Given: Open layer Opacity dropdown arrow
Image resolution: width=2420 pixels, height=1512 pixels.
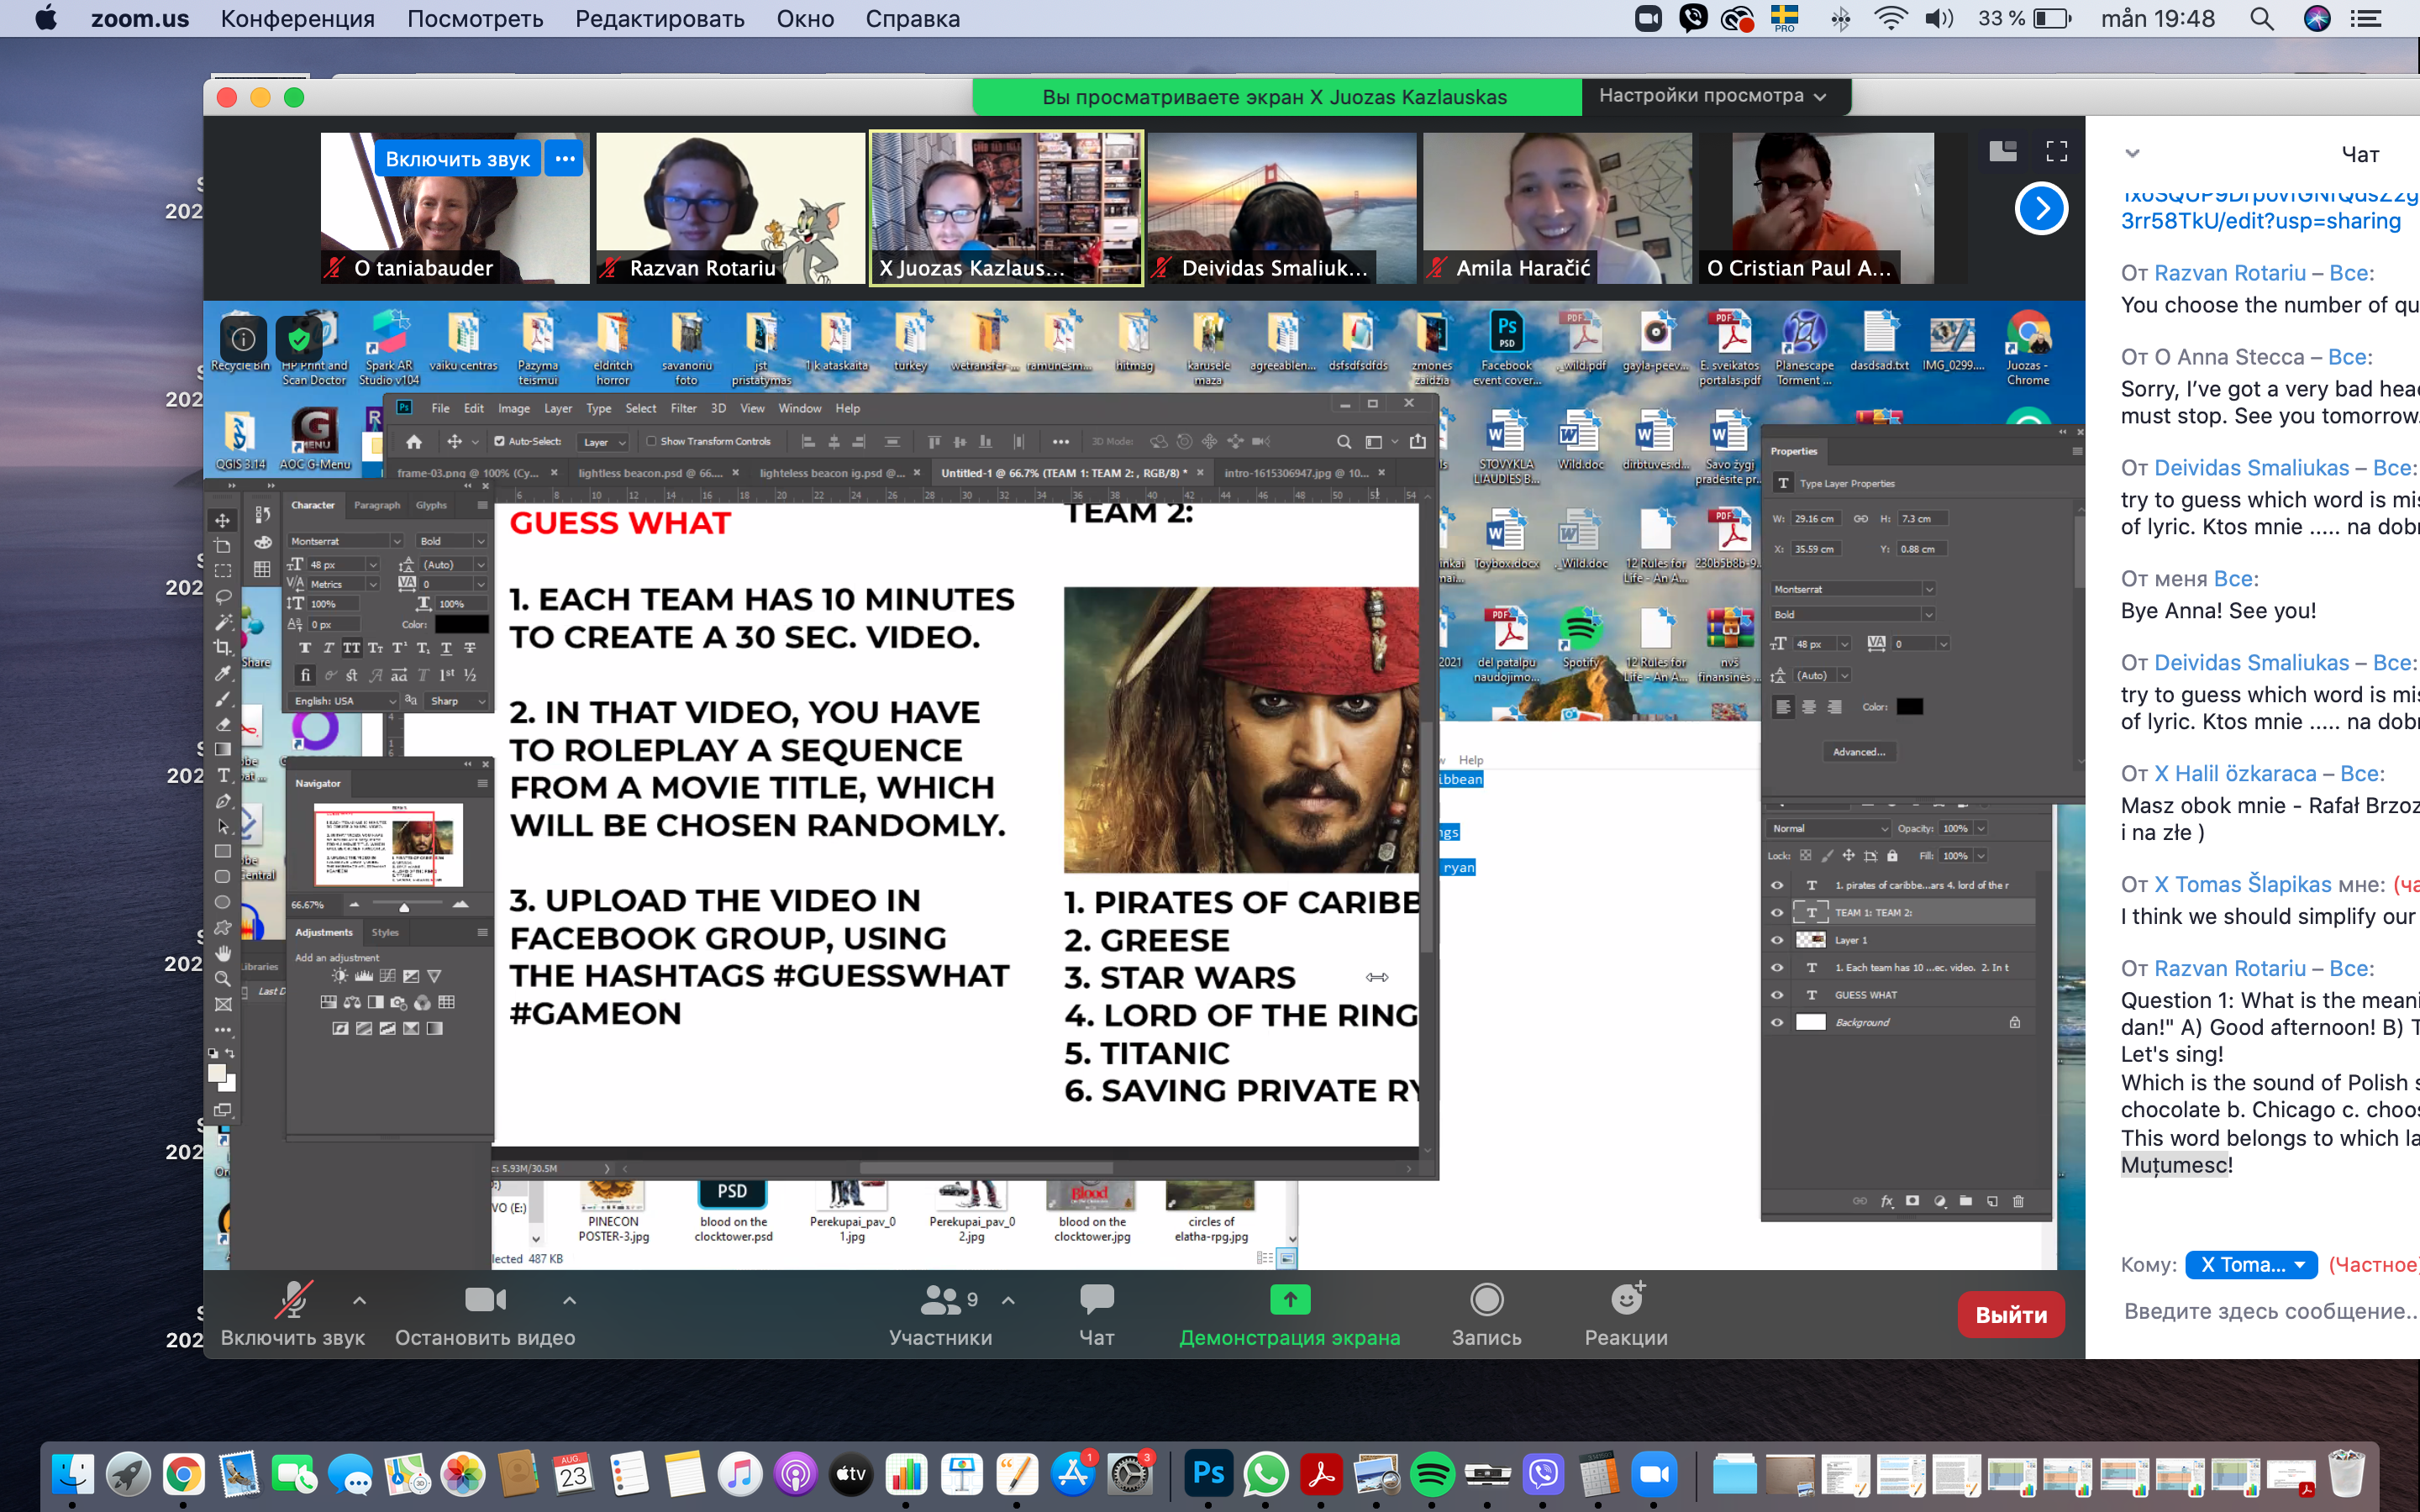Looking at the screenshot, I should (1980, 828).
